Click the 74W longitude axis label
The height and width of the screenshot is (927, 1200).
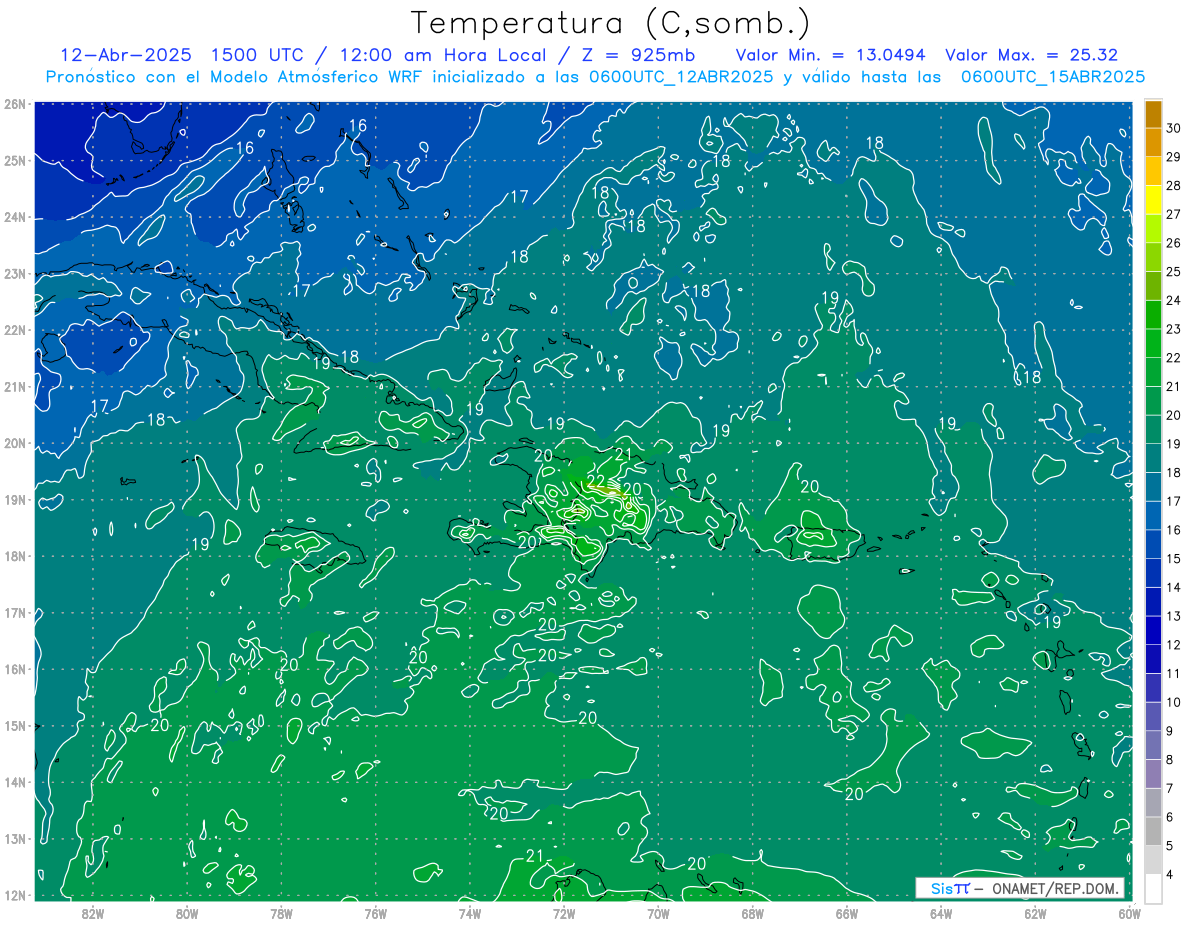click(469, 913)
